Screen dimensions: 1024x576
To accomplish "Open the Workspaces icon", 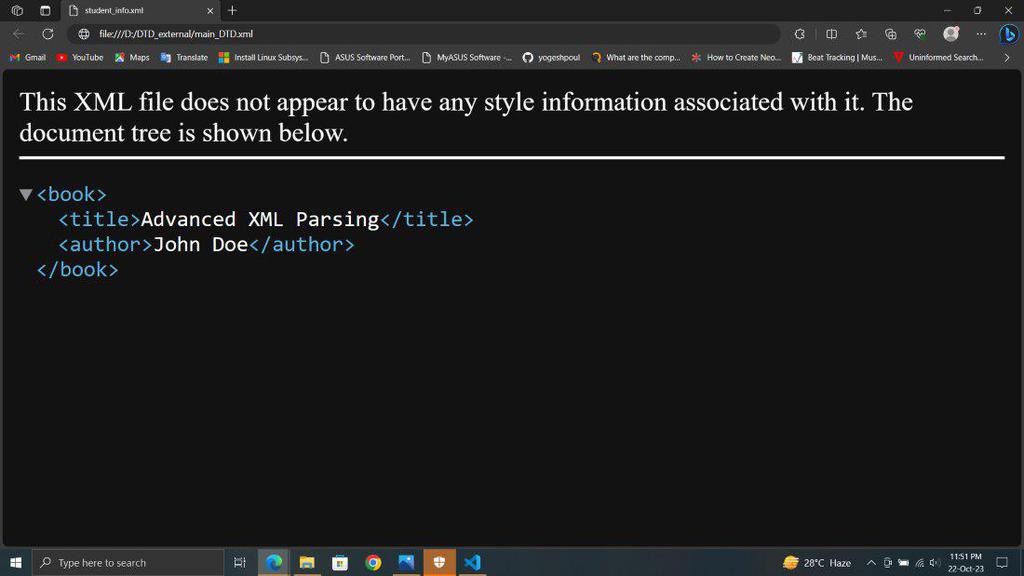I will (x=17, y=10).
